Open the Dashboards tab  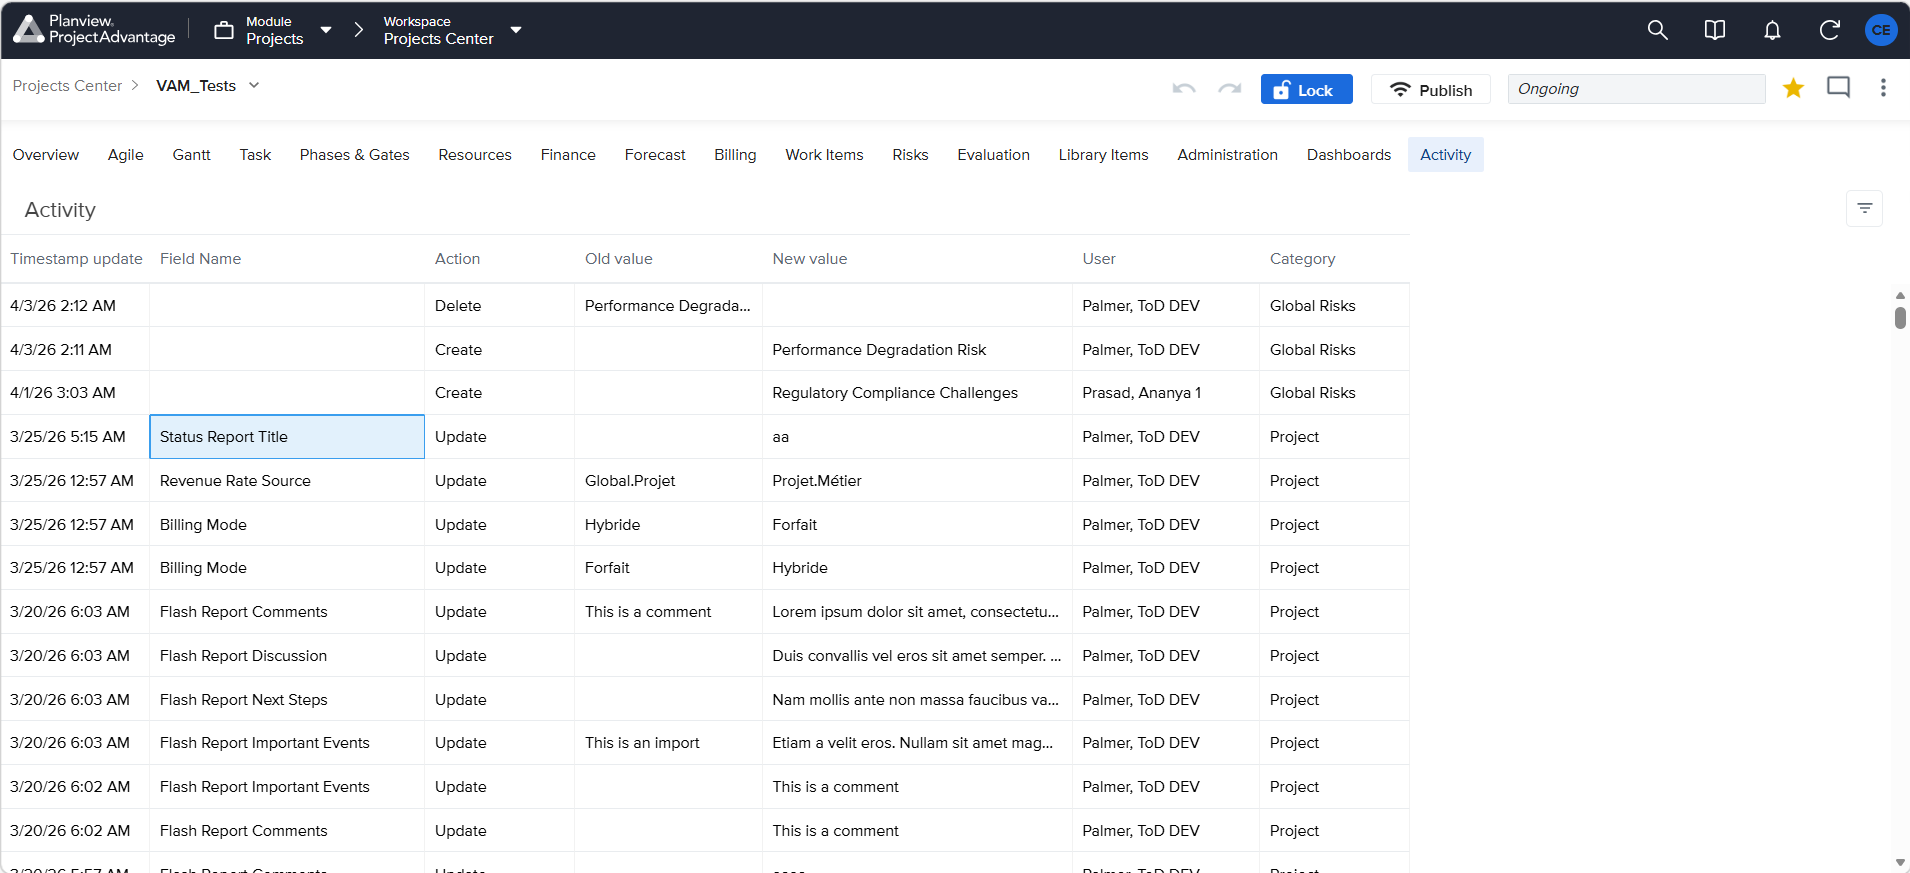(x=1349, y=155)
